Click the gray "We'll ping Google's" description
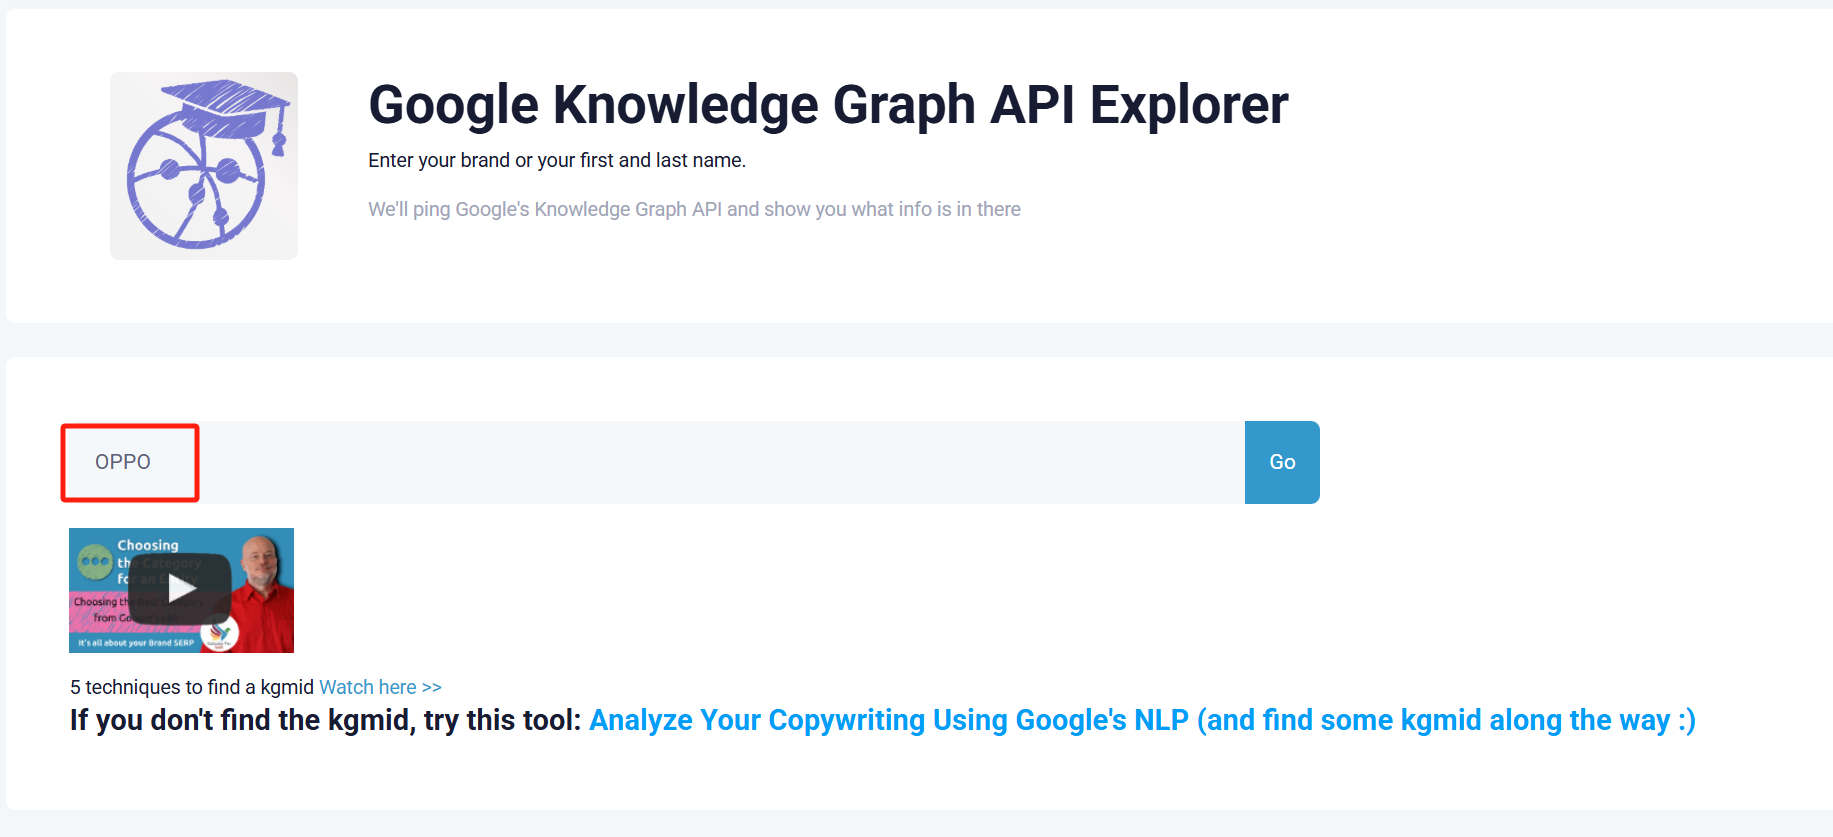Screen dimensions: 1833x837 click(x=693, y=209)
